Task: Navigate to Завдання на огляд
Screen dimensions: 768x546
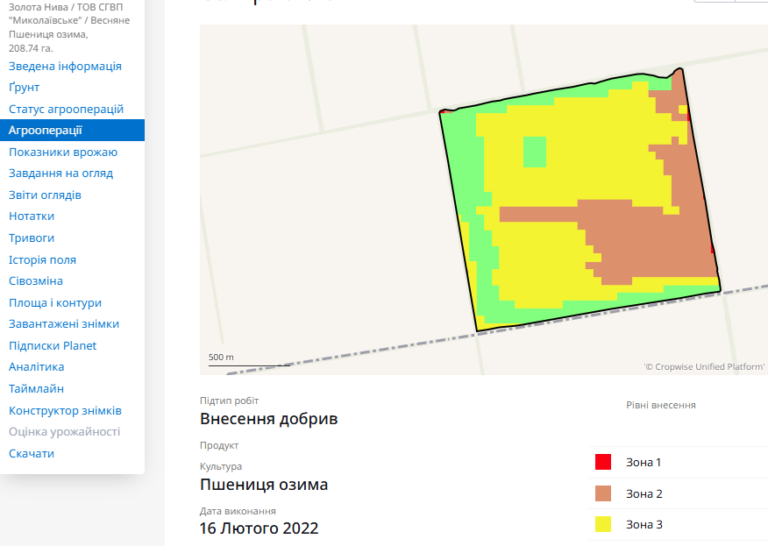Action: 61,173
